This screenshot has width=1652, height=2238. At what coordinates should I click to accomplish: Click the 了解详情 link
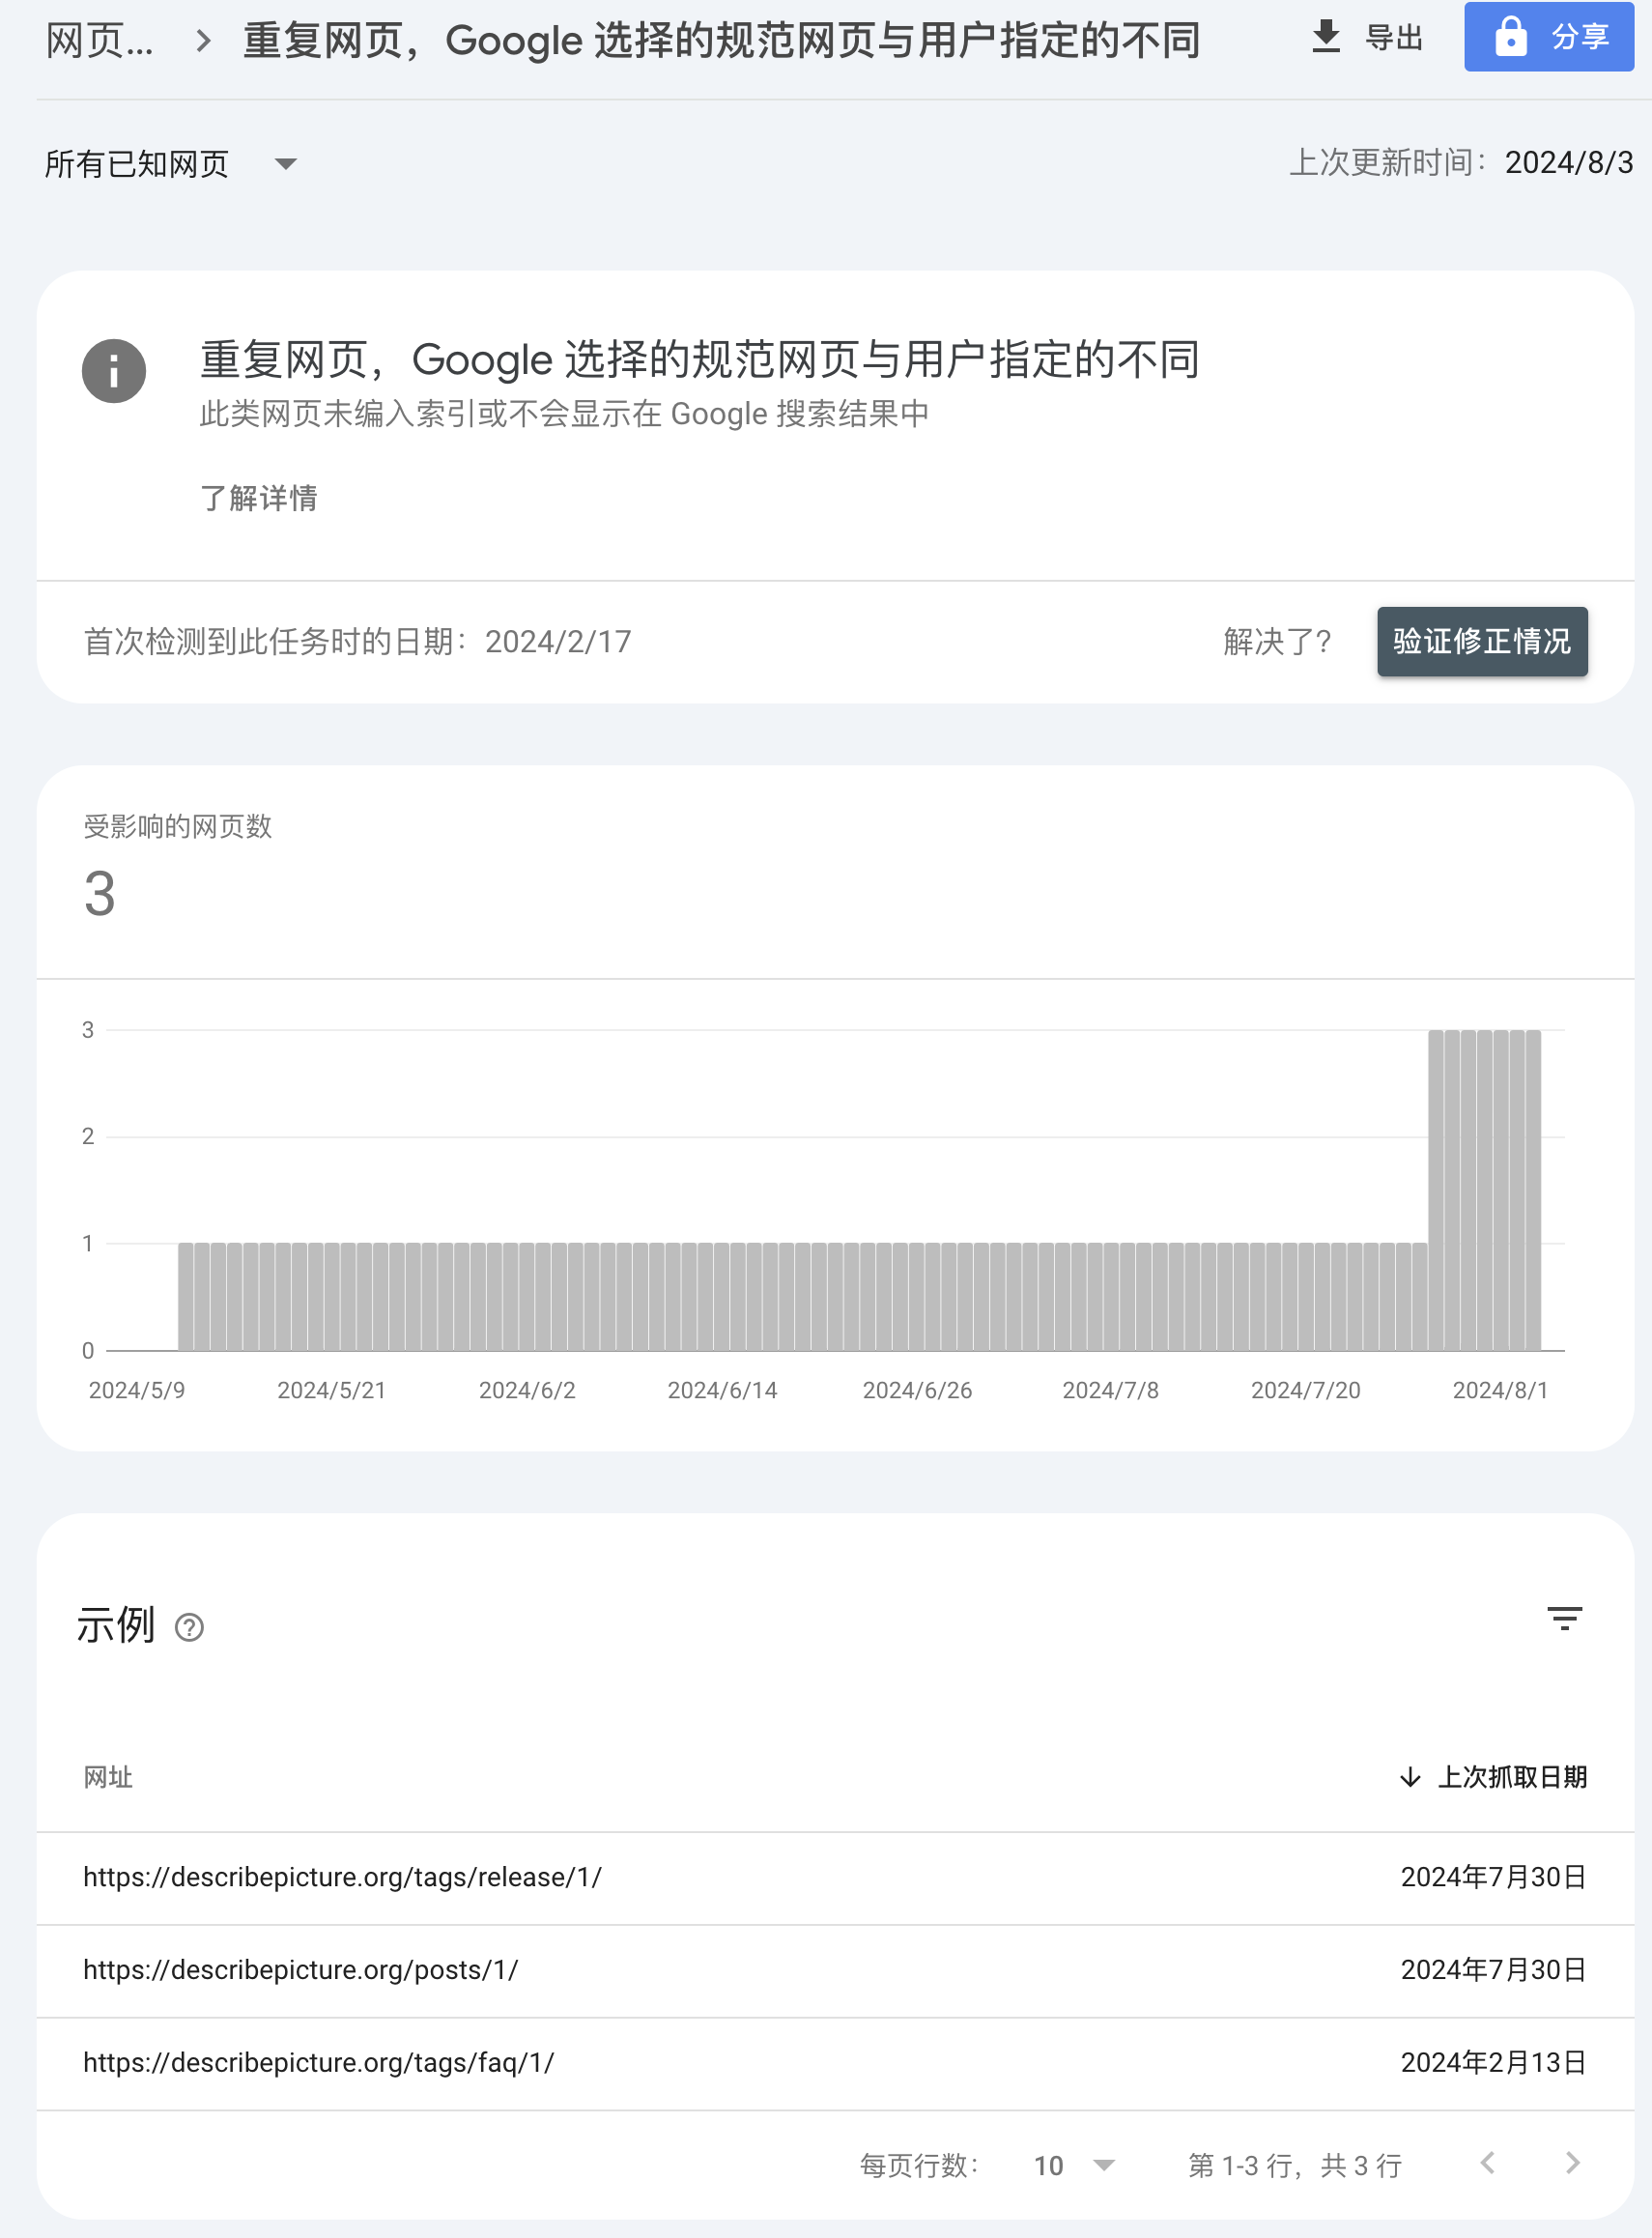click(259, 497)
